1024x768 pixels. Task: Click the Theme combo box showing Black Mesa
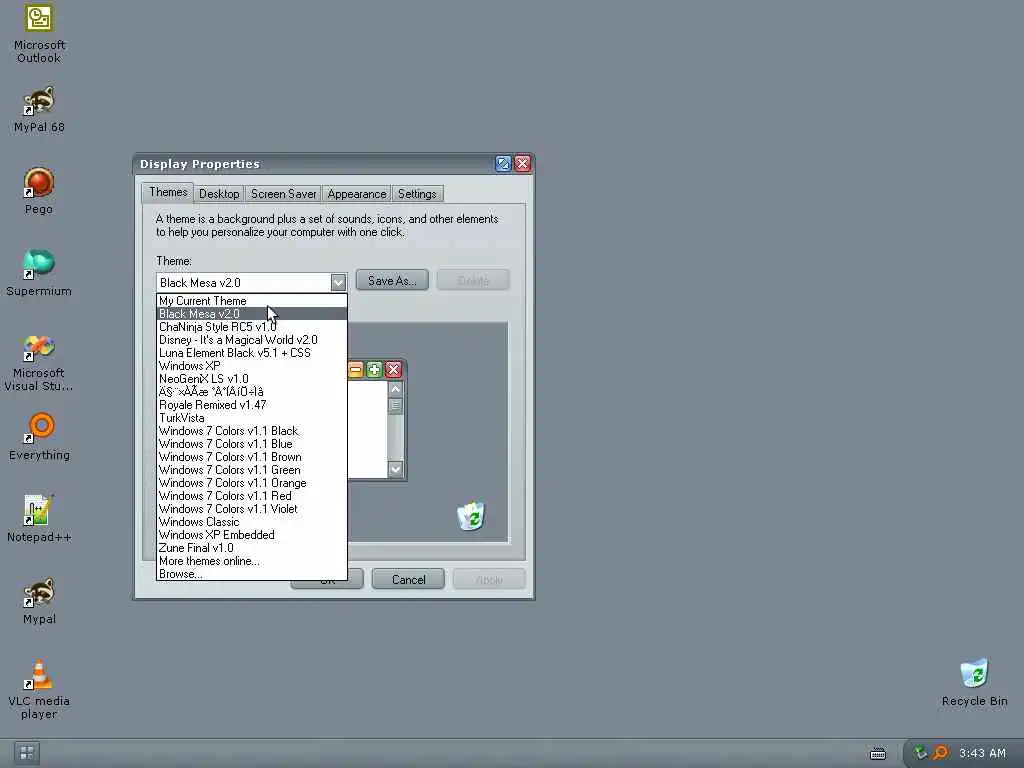(x=251, y=283)
